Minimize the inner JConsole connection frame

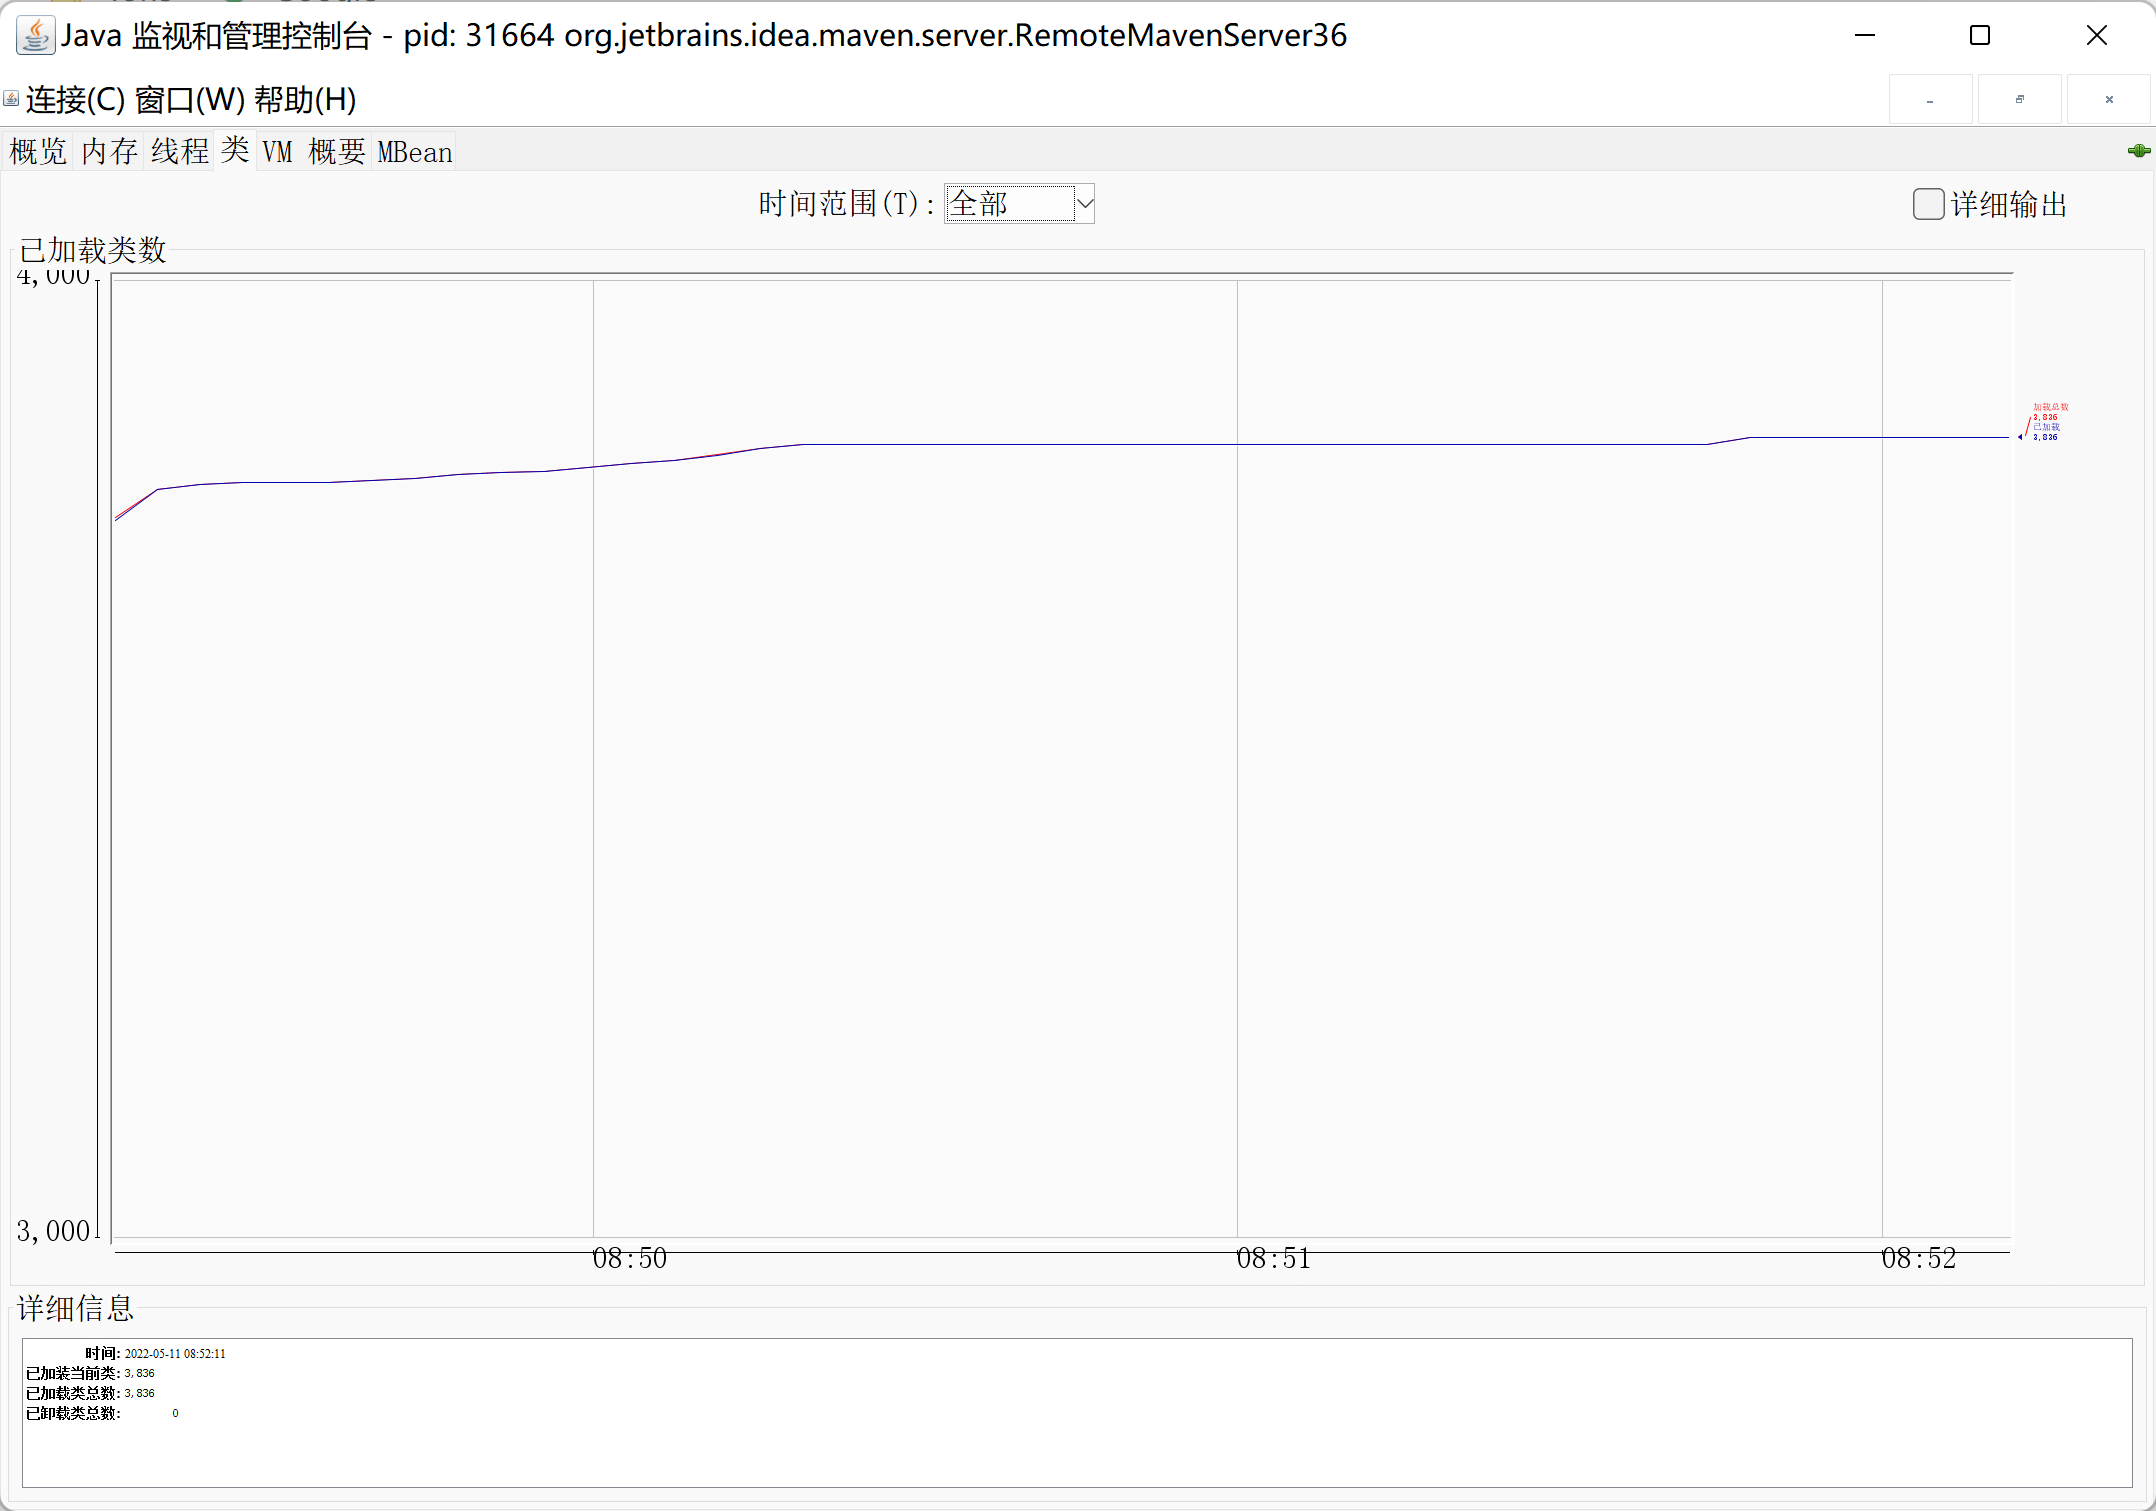pyautogui.click(x=1930, y=100)
